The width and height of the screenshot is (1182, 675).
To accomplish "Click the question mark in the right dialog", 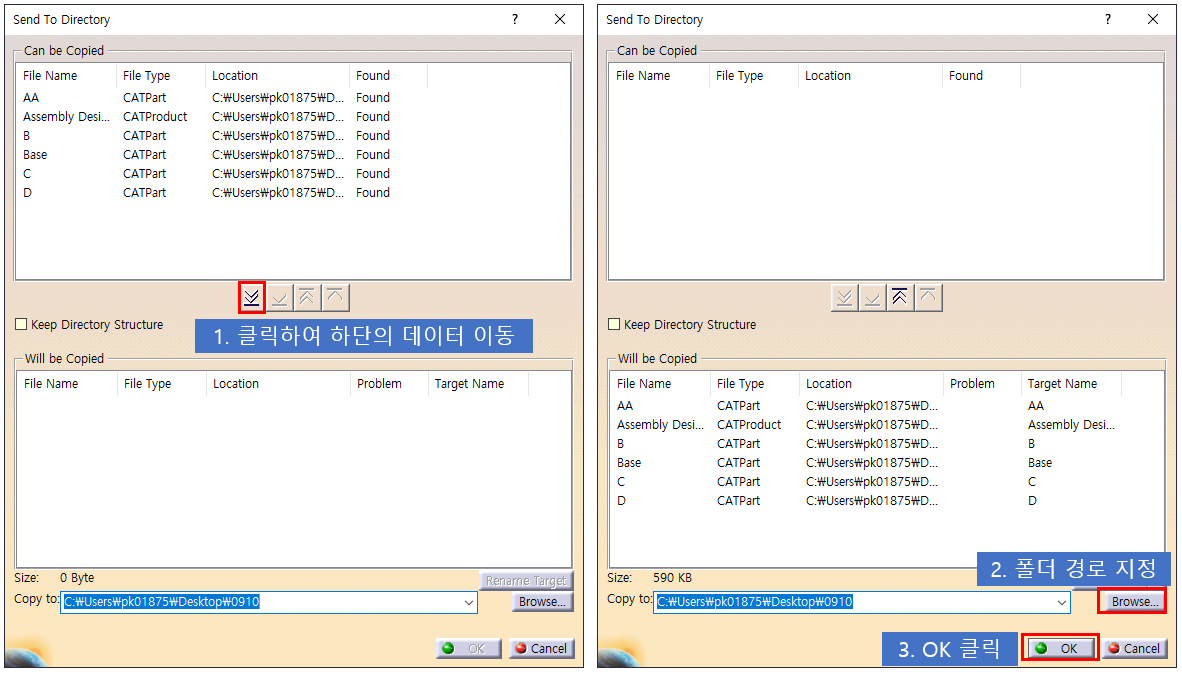I will coord(1107,19).
